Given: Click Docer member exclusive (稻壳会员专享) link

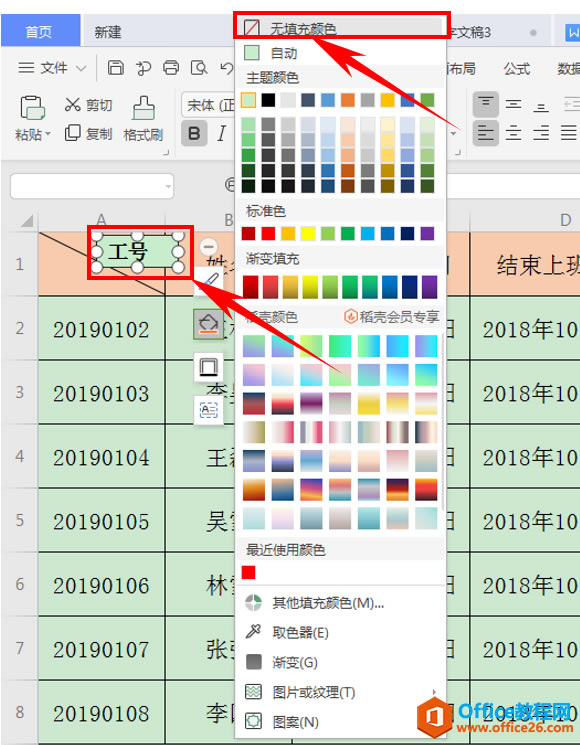Looking at the screenshot, I should point(391,316).
